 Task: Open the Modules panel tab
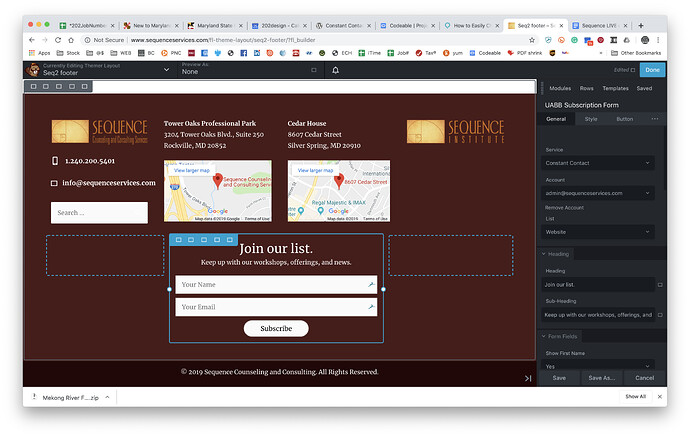pos(560,88)
